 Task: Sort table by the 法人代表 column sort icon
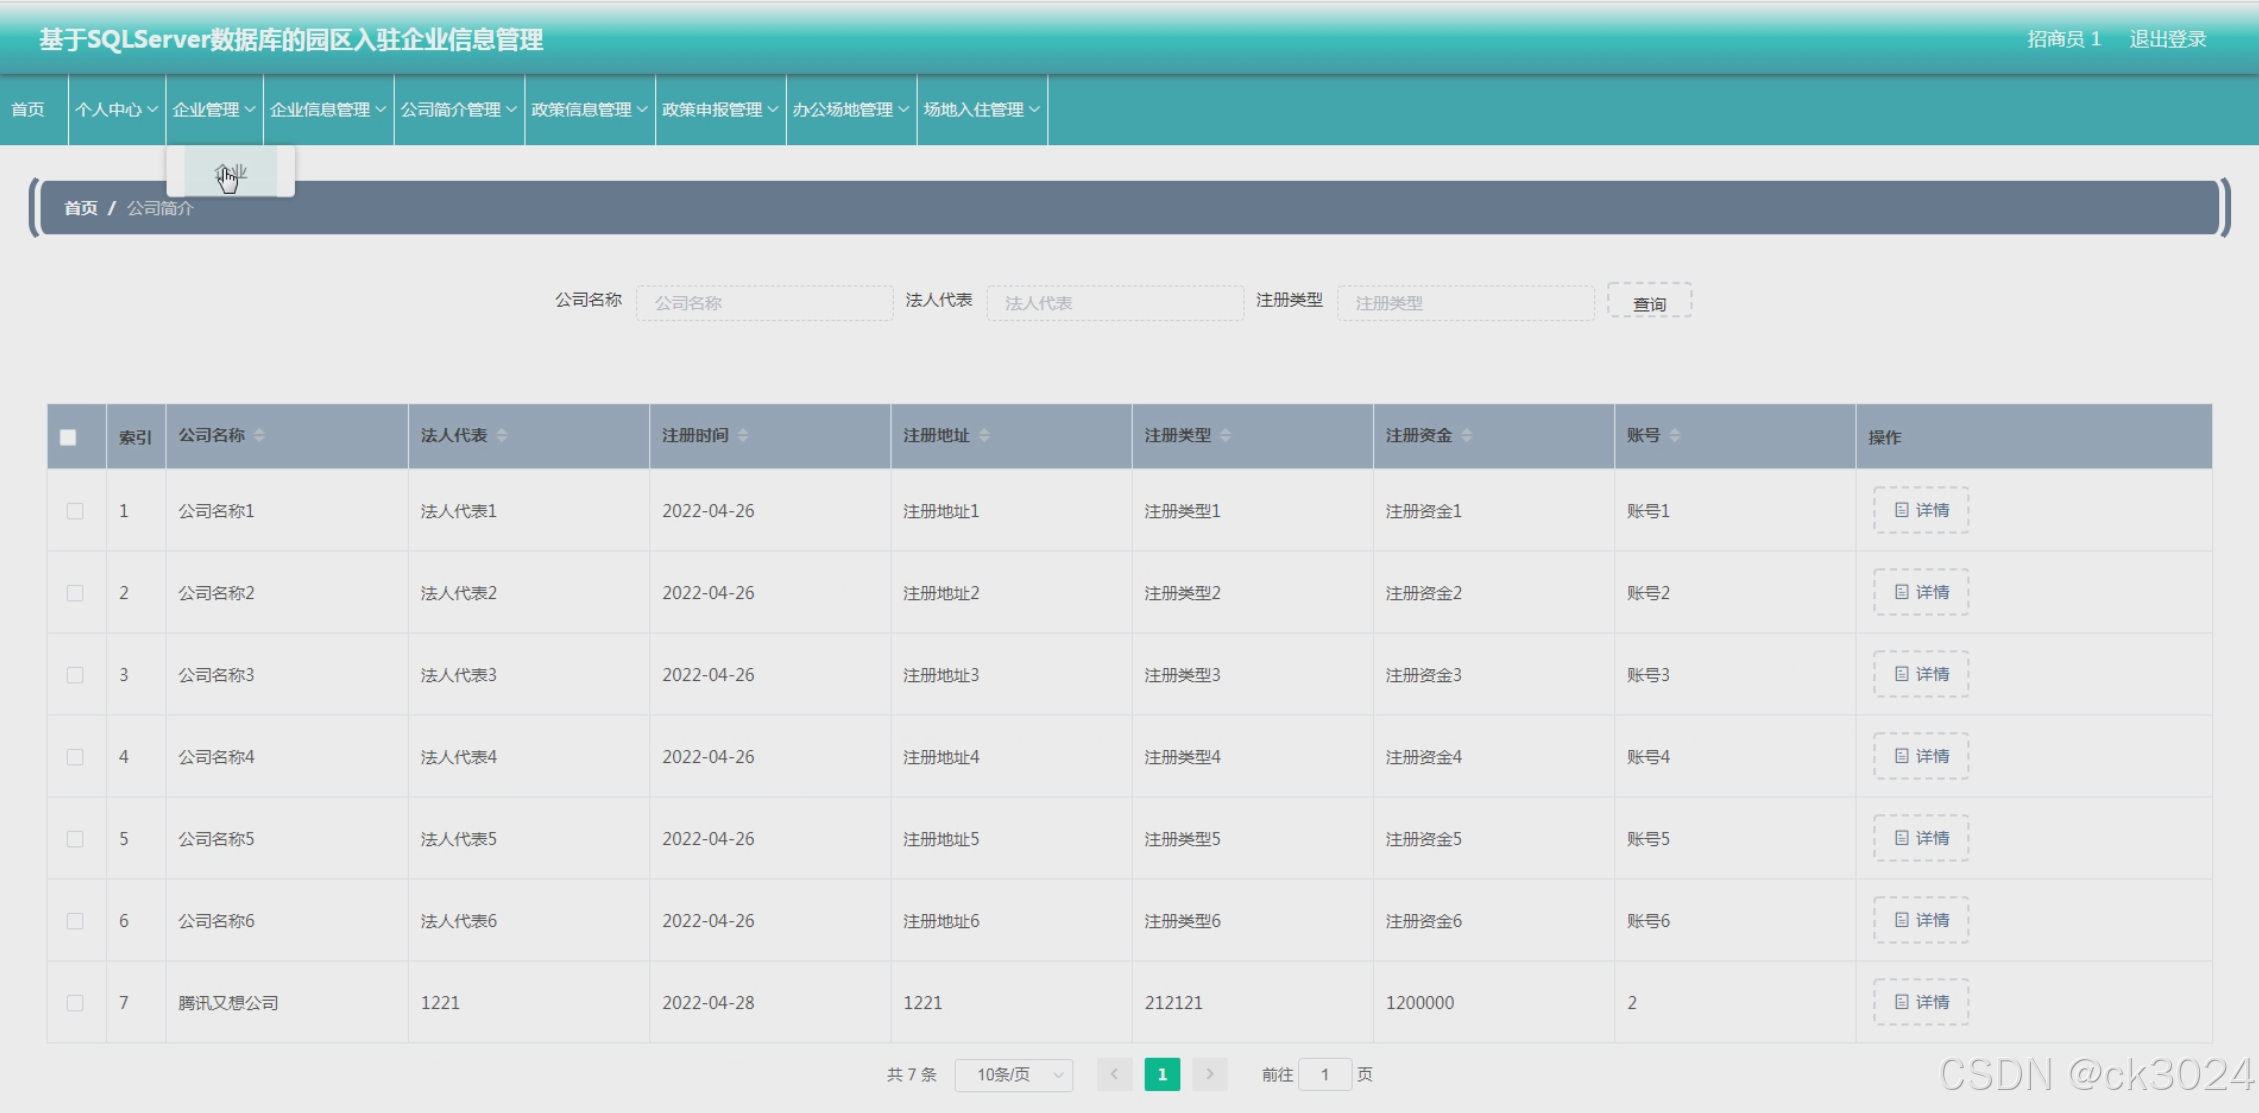coord(501,435)
